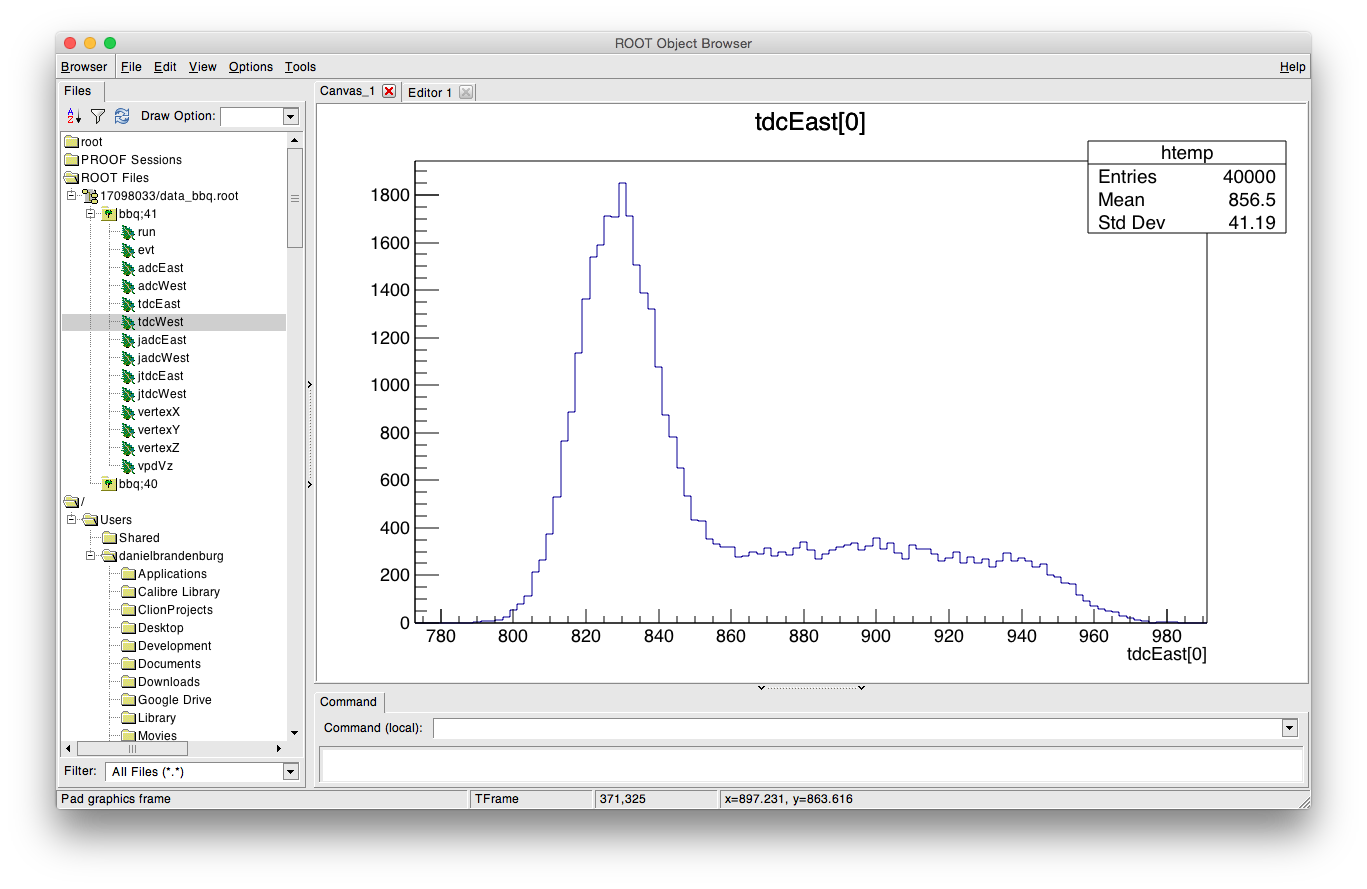
Task: Collapse the bbq;41 tree node
Action: [90, 214]
